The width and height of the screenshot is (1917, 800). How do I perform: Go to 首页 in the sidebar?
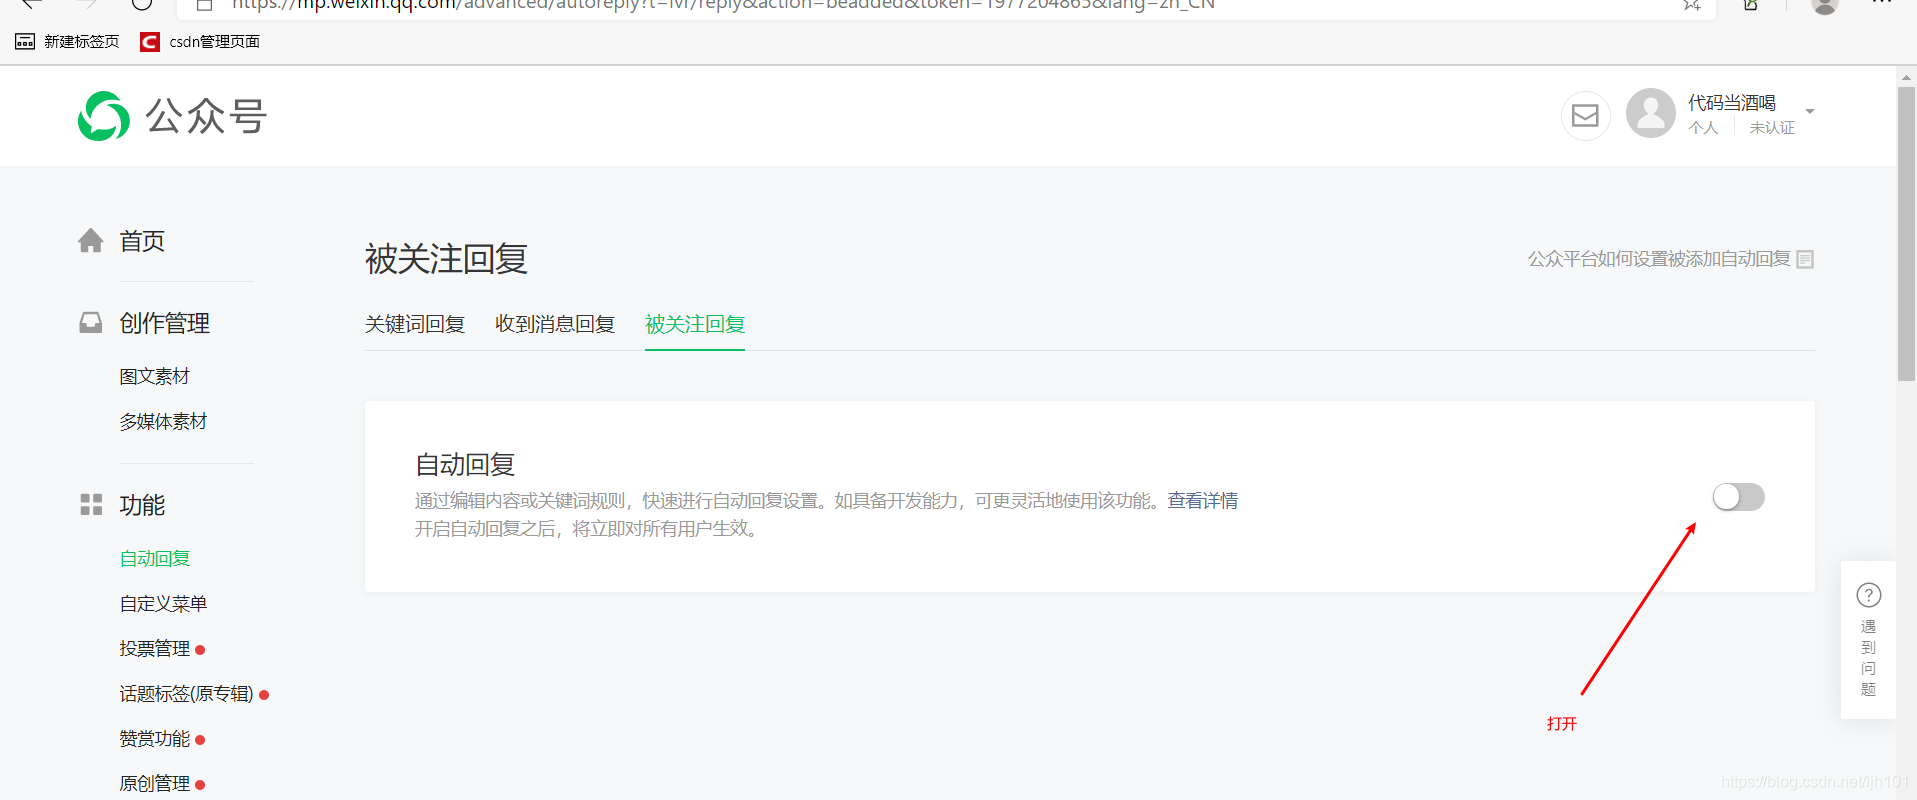142,241
